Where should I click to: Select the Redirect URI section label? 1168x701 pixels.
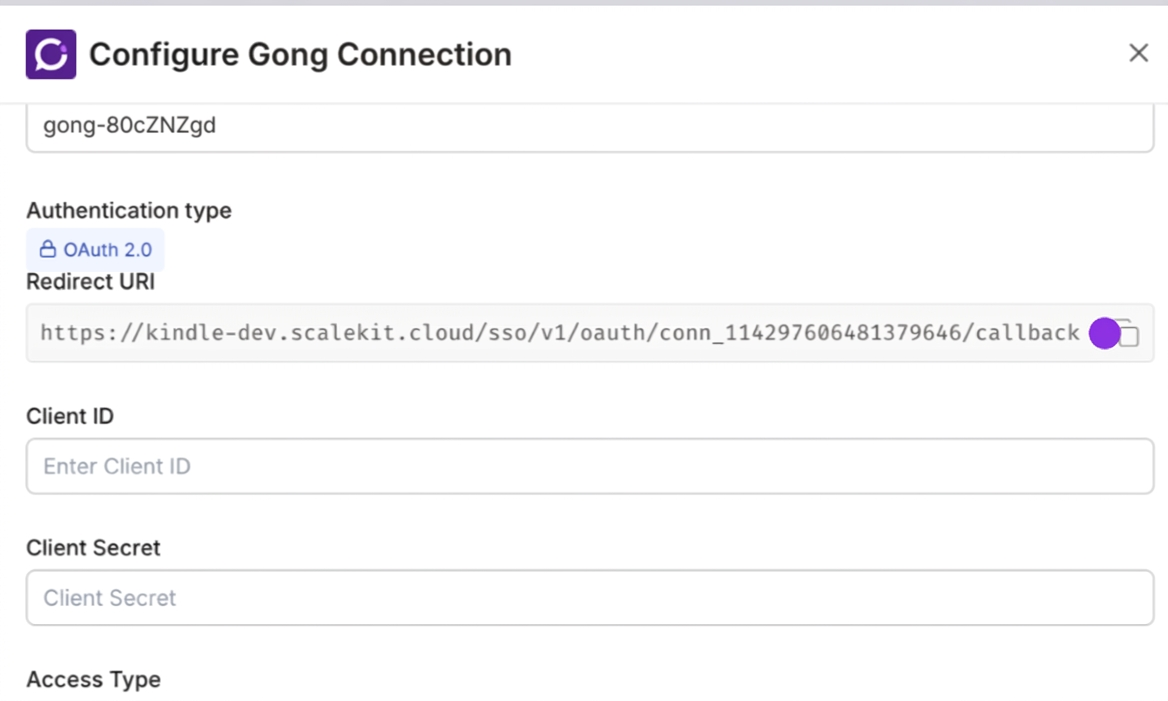90,282
